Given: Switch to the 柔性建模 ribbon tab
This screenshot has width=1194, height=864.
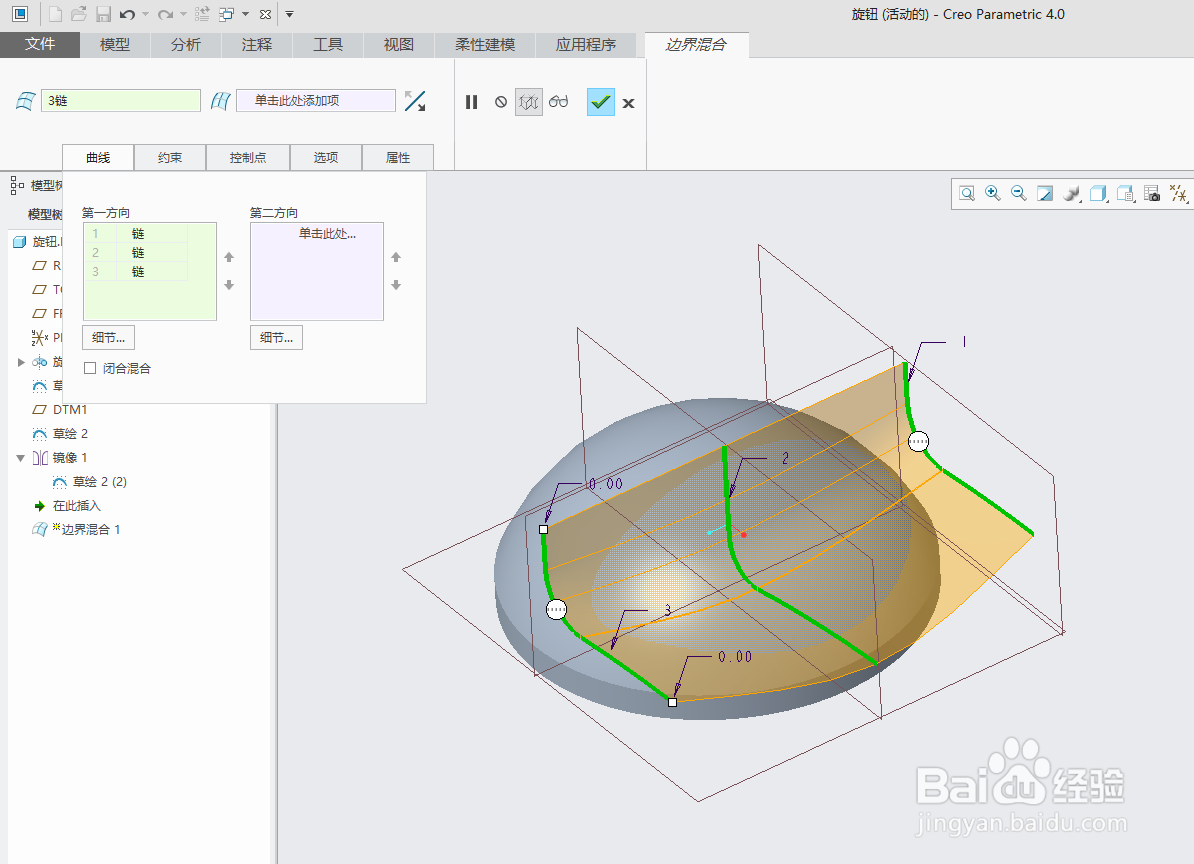Looking at the screenshot, I should [485, 44].
